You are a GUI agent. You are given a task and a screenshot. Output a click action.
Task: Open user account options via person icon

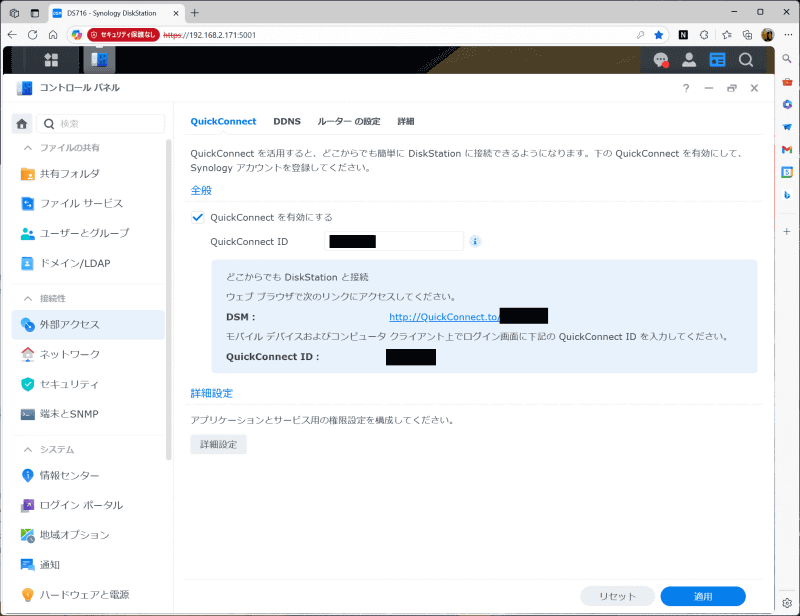688,59
